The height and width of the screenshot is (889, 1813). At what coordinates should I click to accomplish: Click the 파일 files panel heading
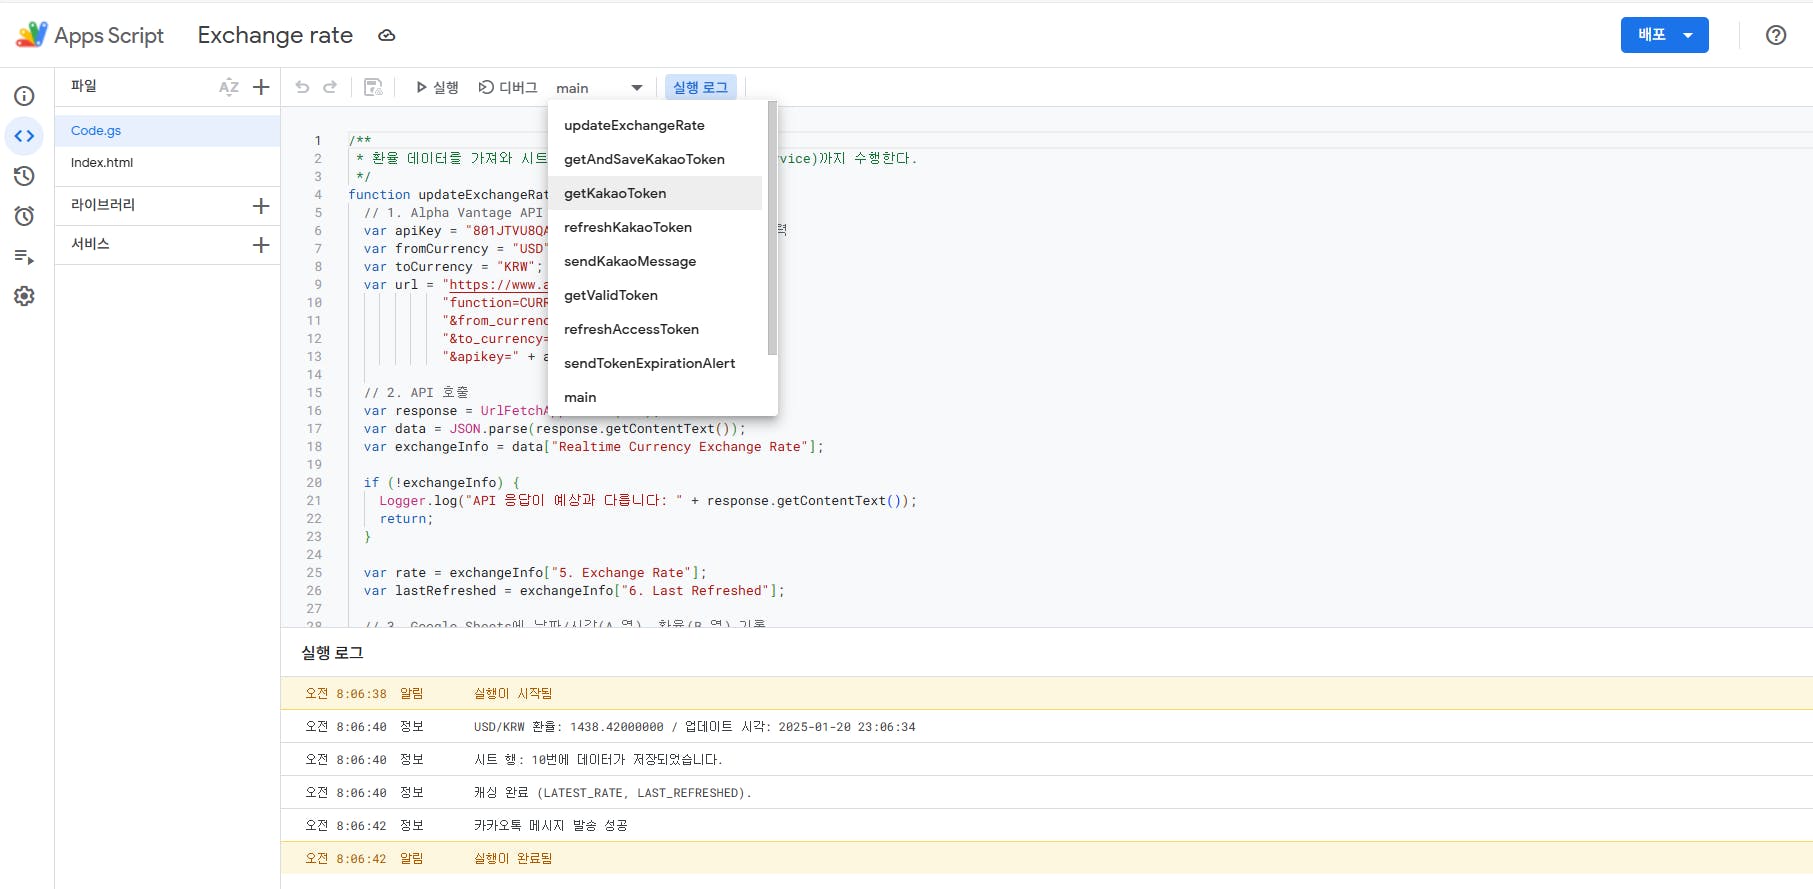84,86
